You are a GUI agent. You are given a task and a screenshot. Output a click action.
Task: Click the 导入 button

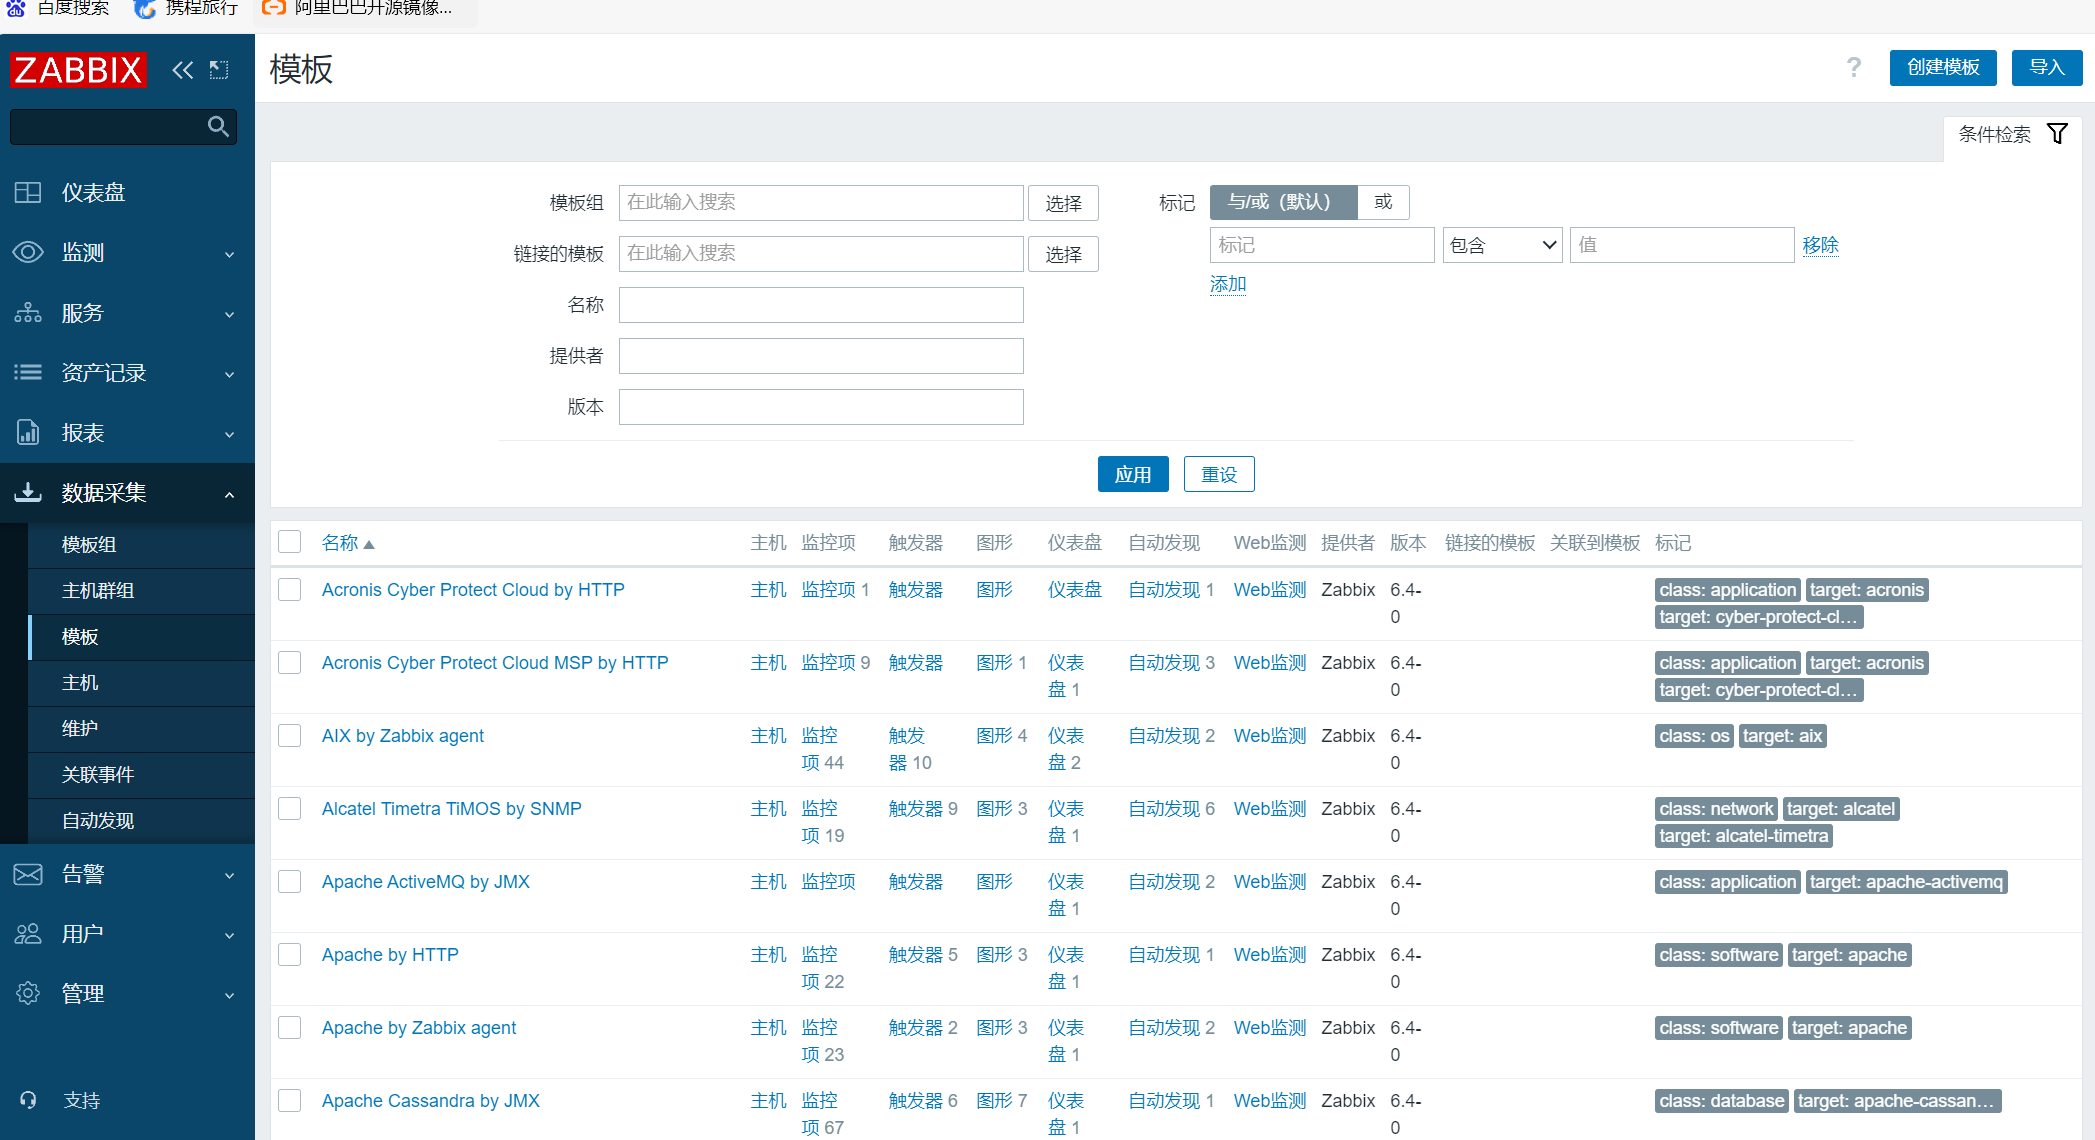tap(2047, 67)
